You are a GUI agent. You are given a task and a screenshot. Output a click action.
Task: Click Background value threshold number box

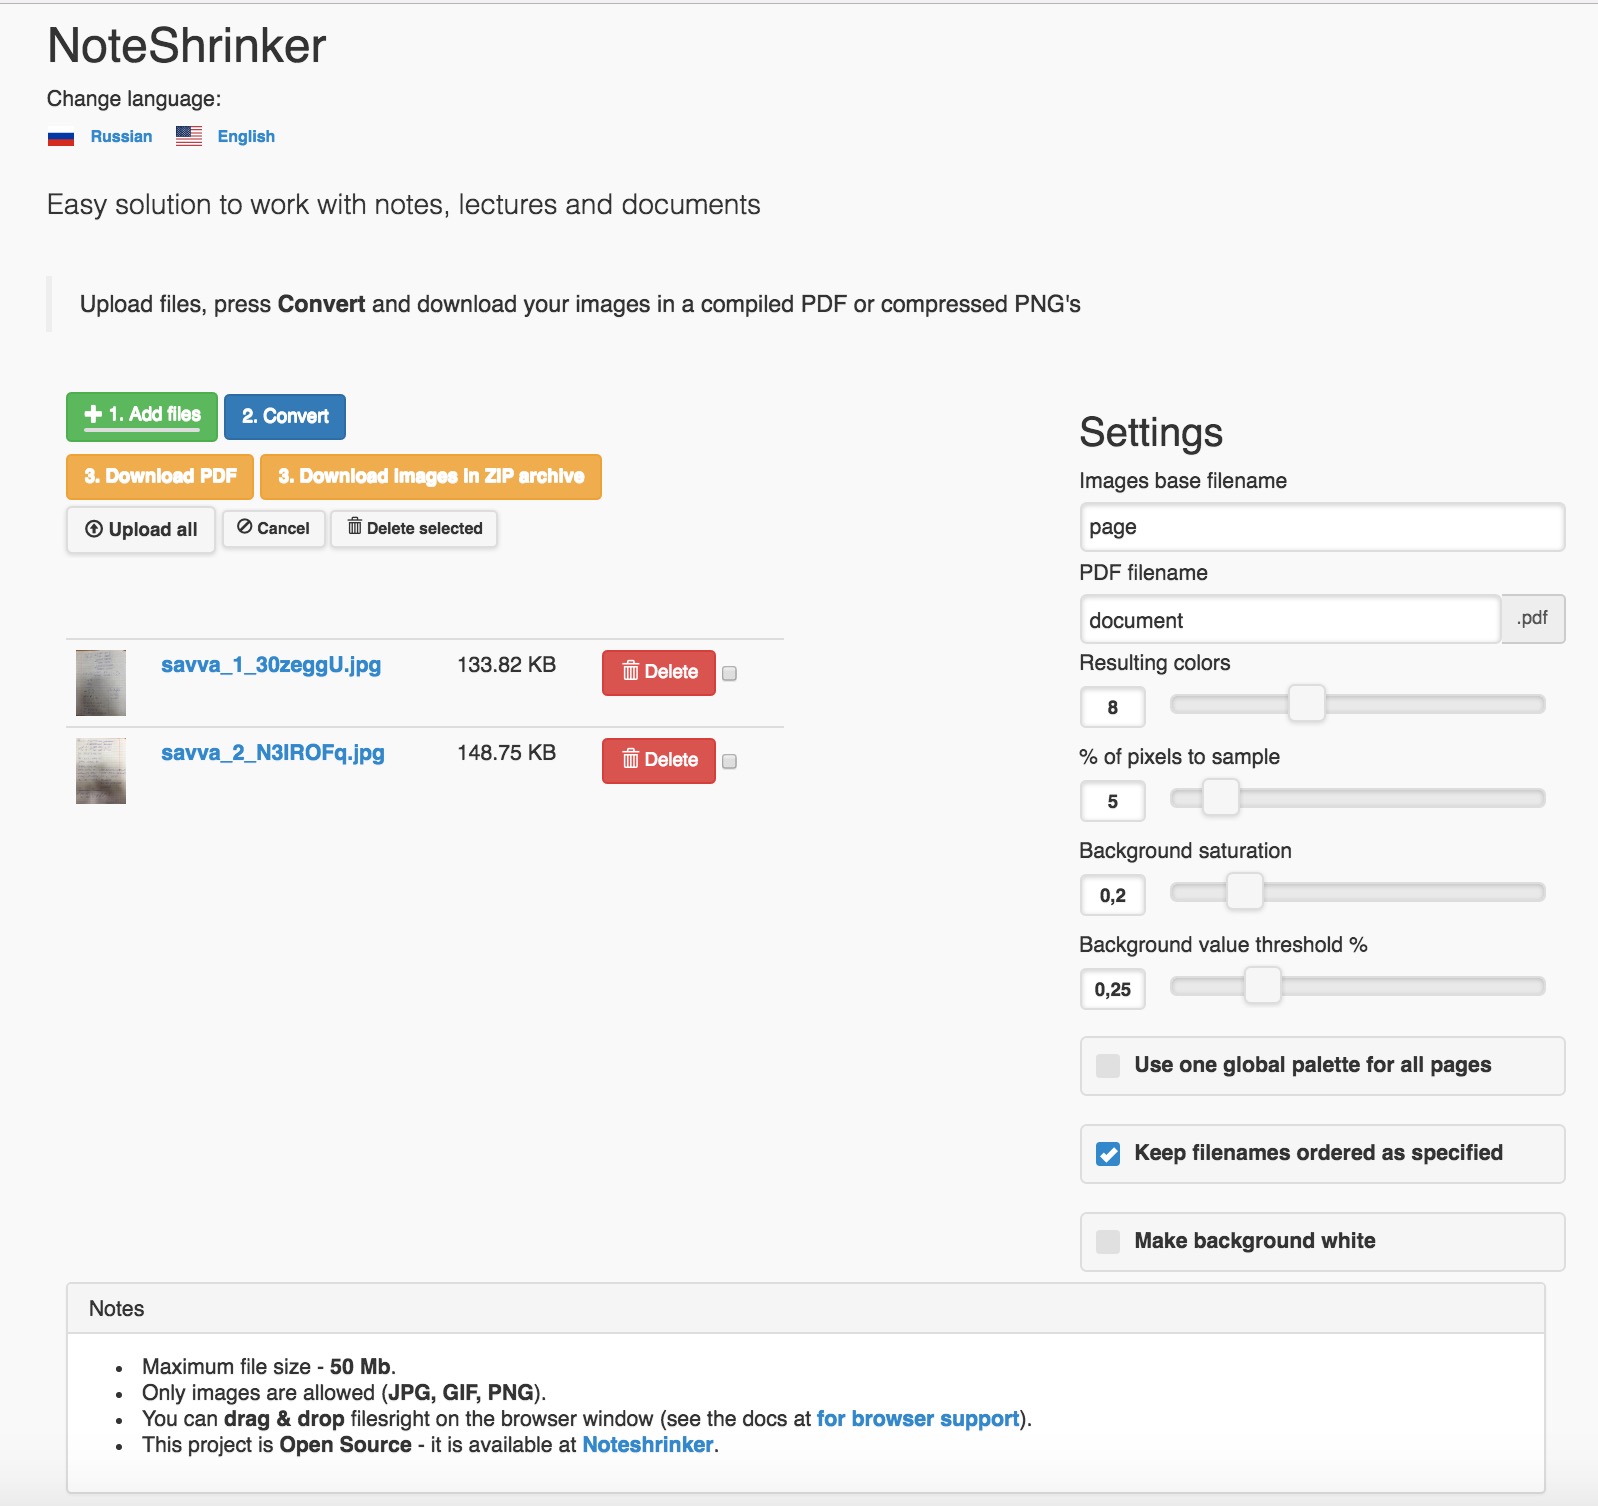click(x=1112, y=990)
